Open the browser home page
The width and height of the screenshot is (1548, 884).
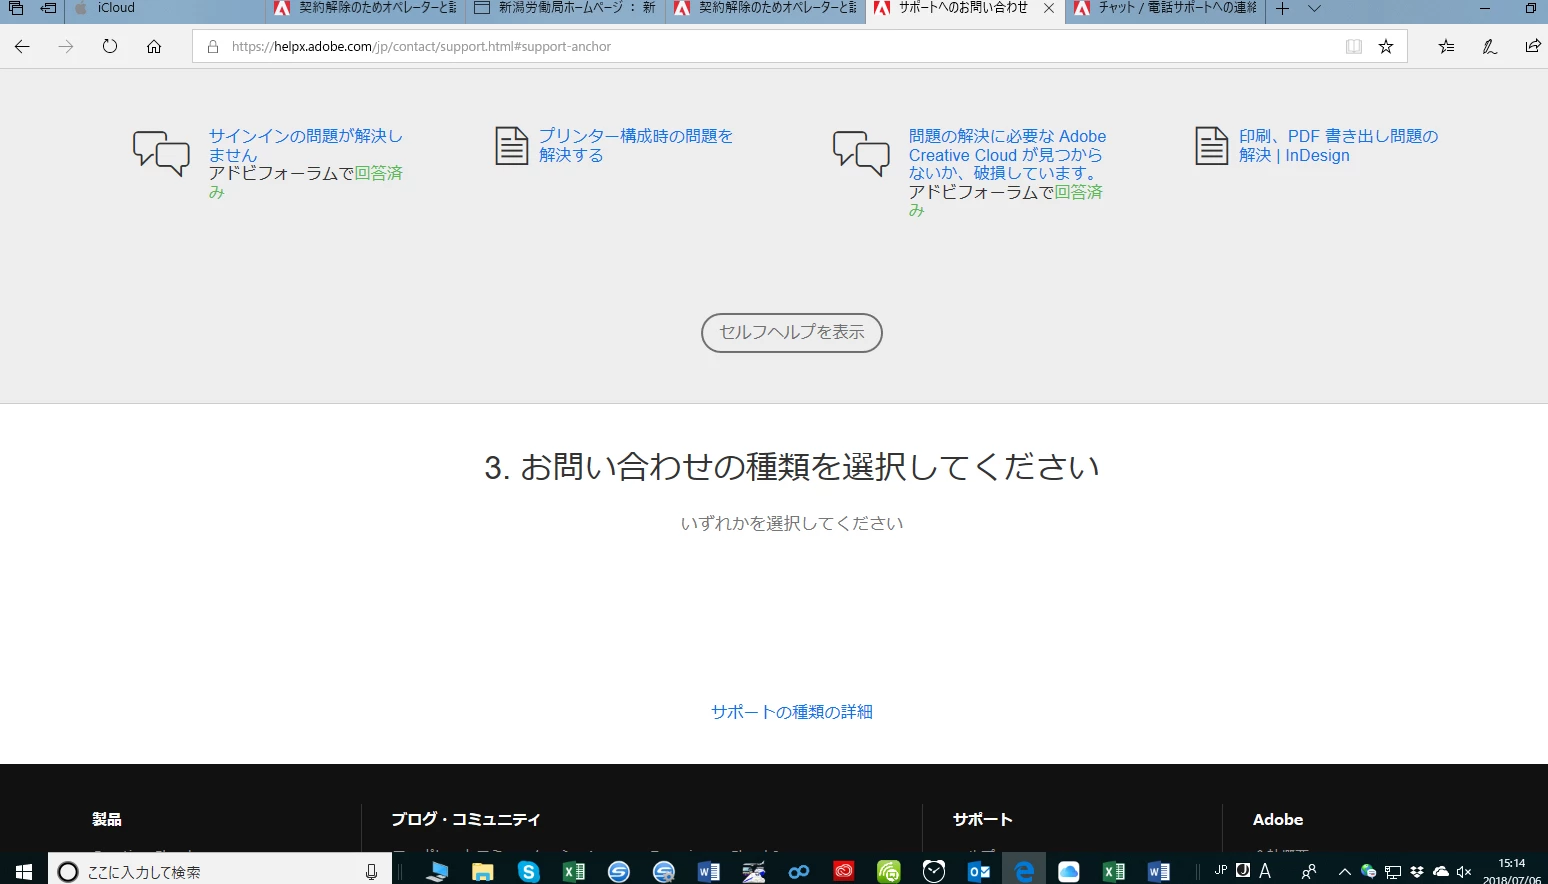point(154,46)
